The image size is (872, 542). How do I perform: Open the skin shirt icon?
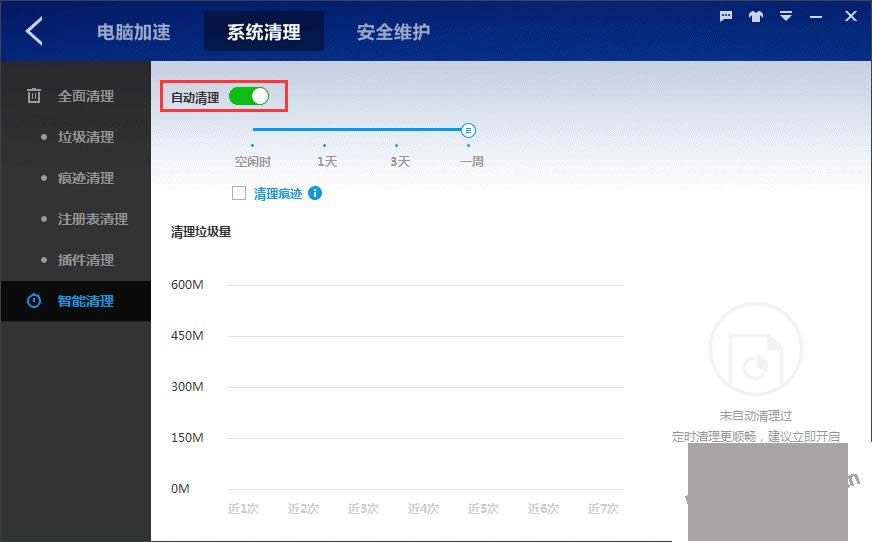[x=756, y=16]
